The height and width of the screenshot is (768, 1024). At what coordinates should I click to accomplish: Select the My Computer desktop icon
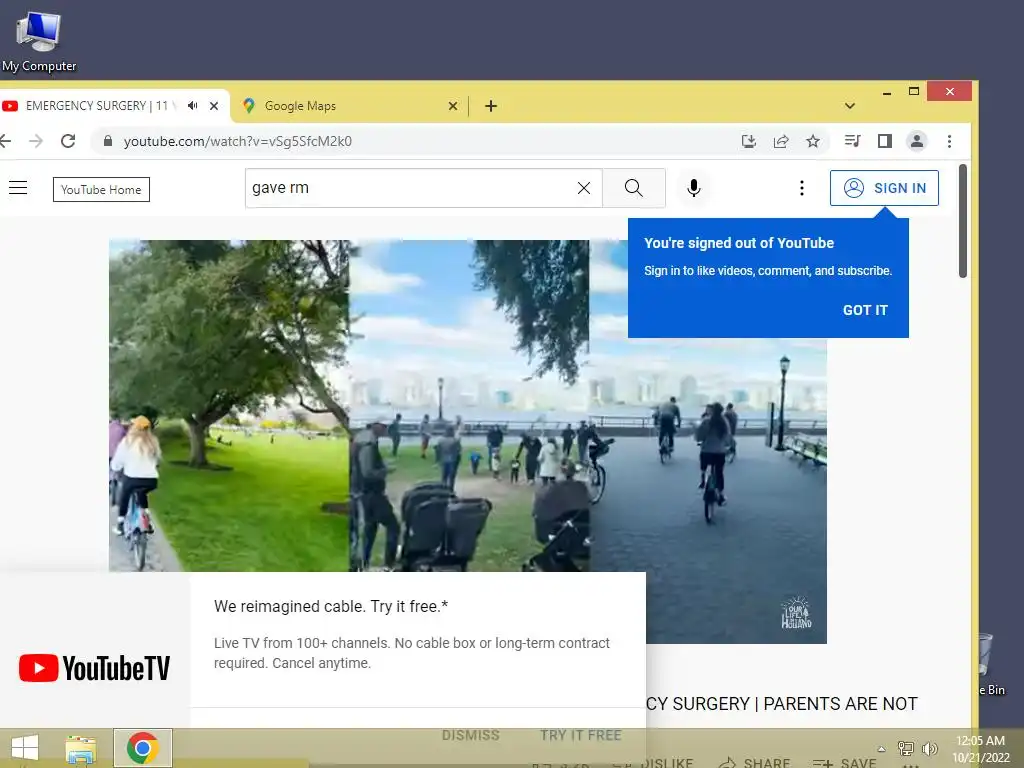(39, 41)
